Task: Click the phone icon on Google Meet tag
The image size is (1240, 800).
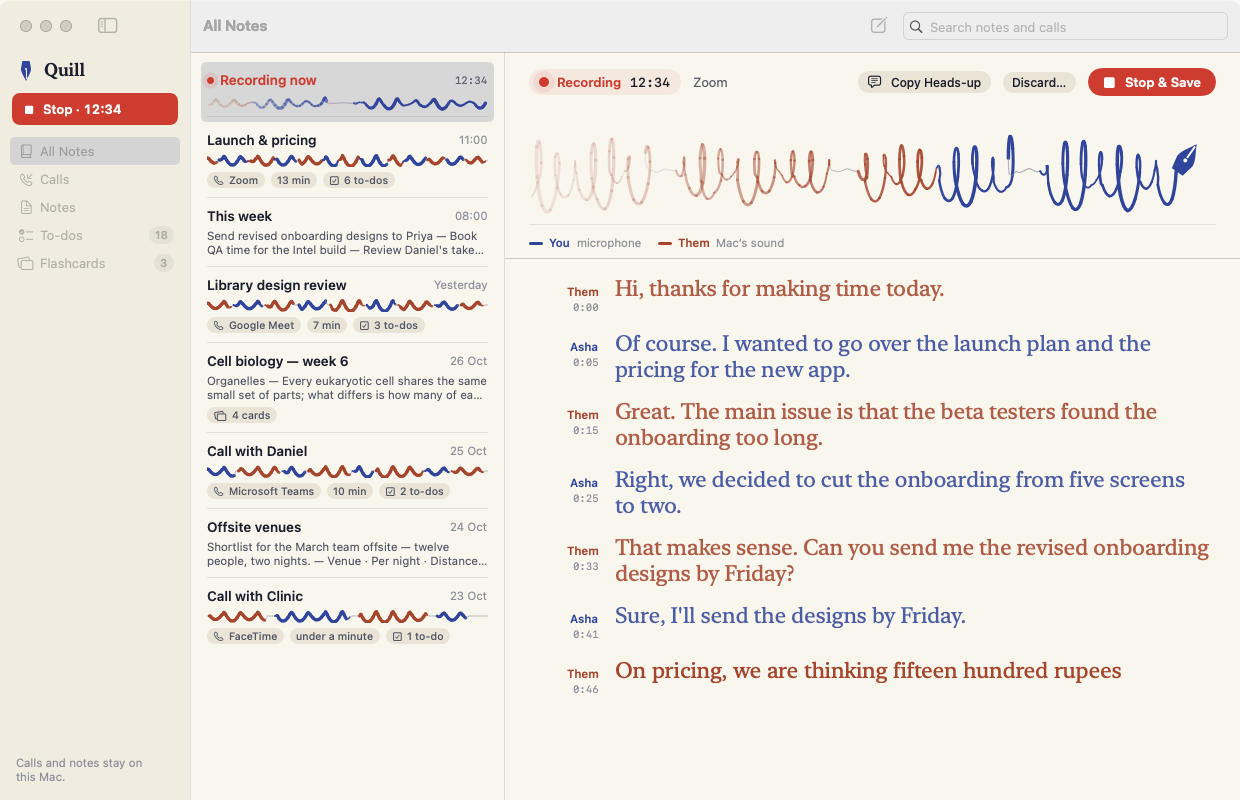Action: point(219,325)
